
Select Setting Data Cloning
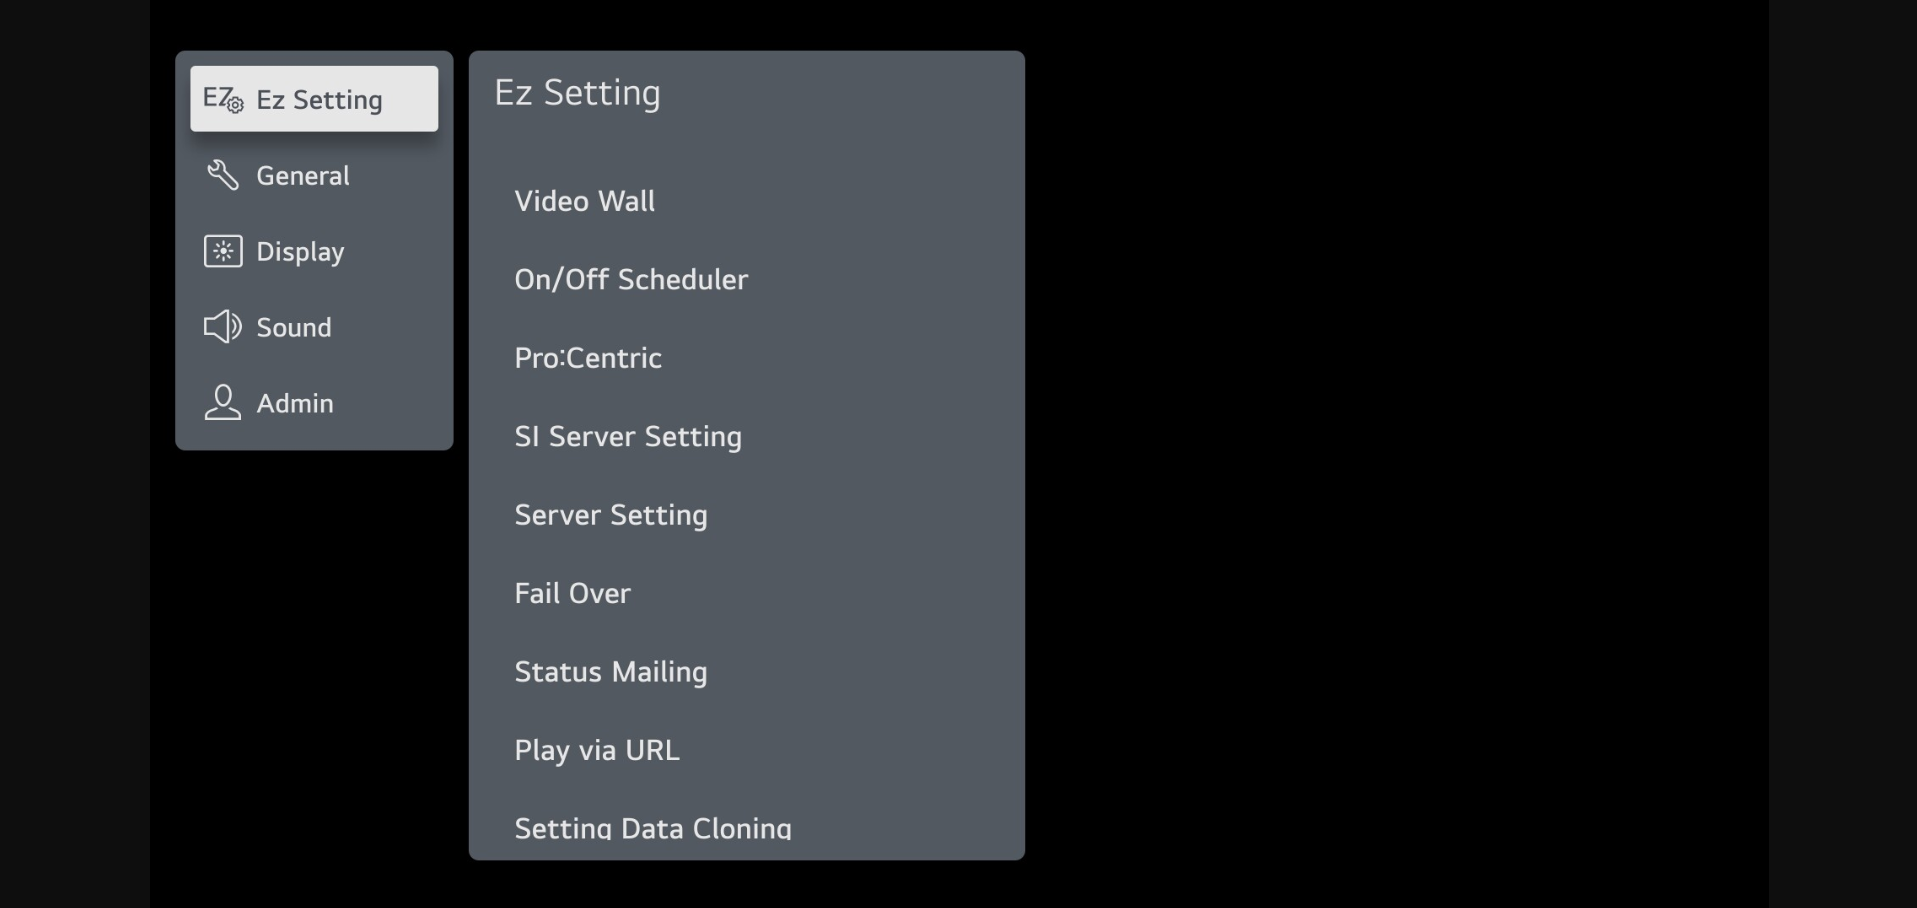pyautogui.click(x=653, y=828)
